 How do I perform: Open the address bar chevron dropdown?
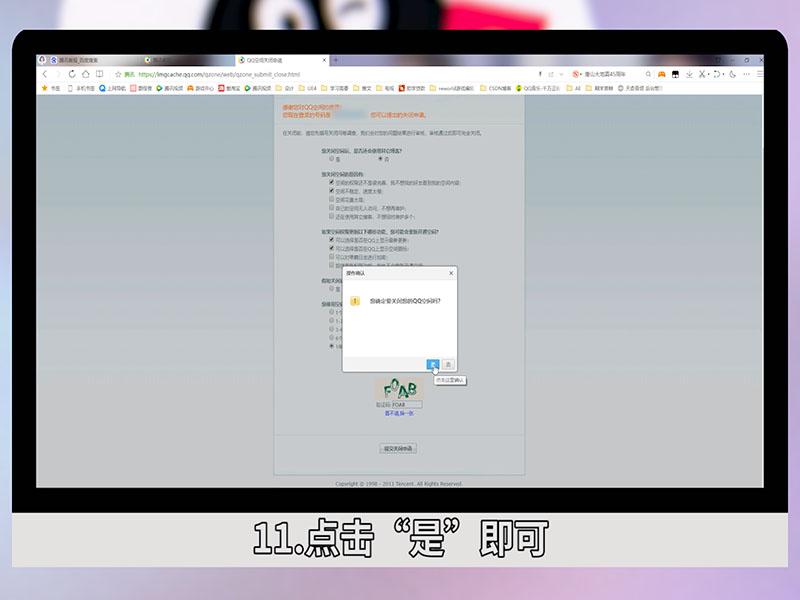coord(562,74)
